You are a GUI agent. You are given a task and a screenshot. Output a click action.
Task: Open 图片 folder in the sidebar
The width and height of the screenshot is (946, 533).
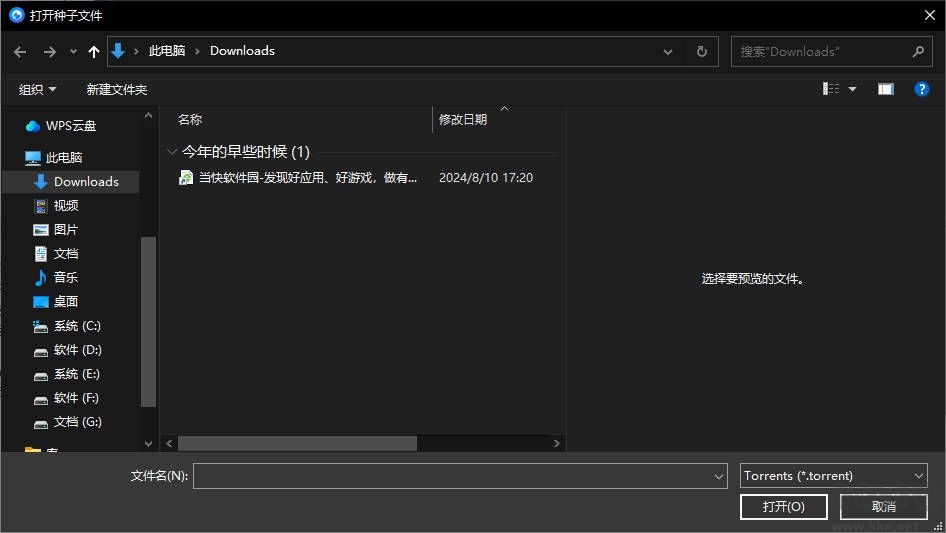tap(65, 230)
